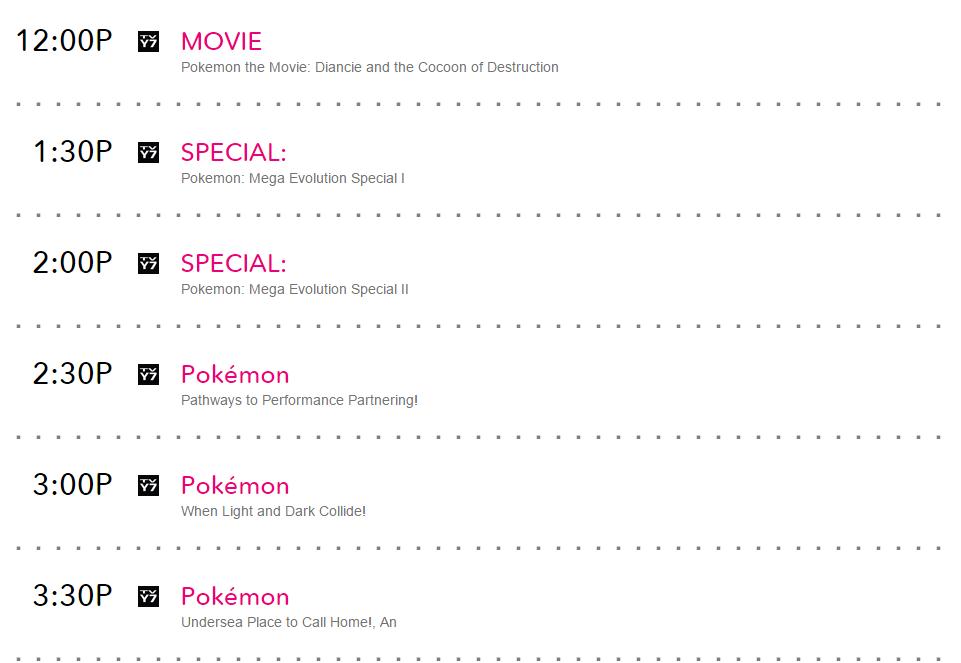Click When Light and Dark Collide! text
The image size is (961, 663).
coord(273,512)
